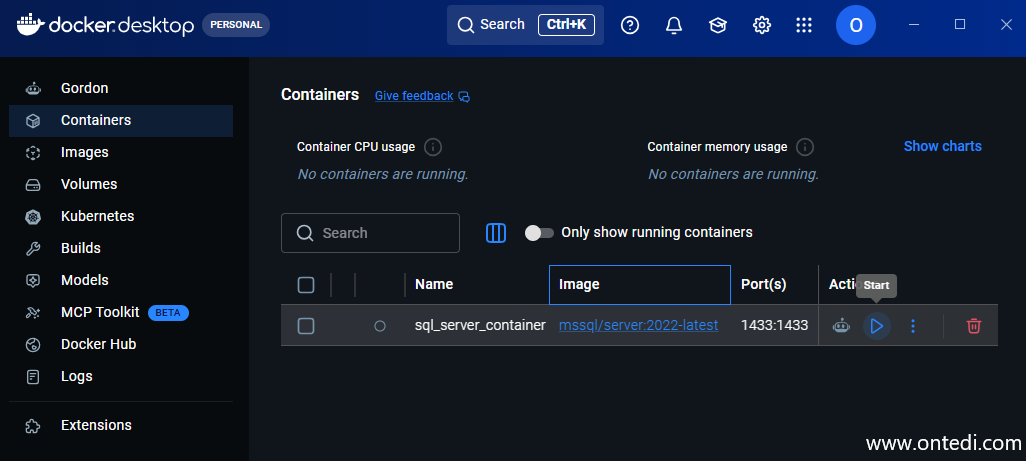
Task: Open the Builds section
Action: pos(121,248)
